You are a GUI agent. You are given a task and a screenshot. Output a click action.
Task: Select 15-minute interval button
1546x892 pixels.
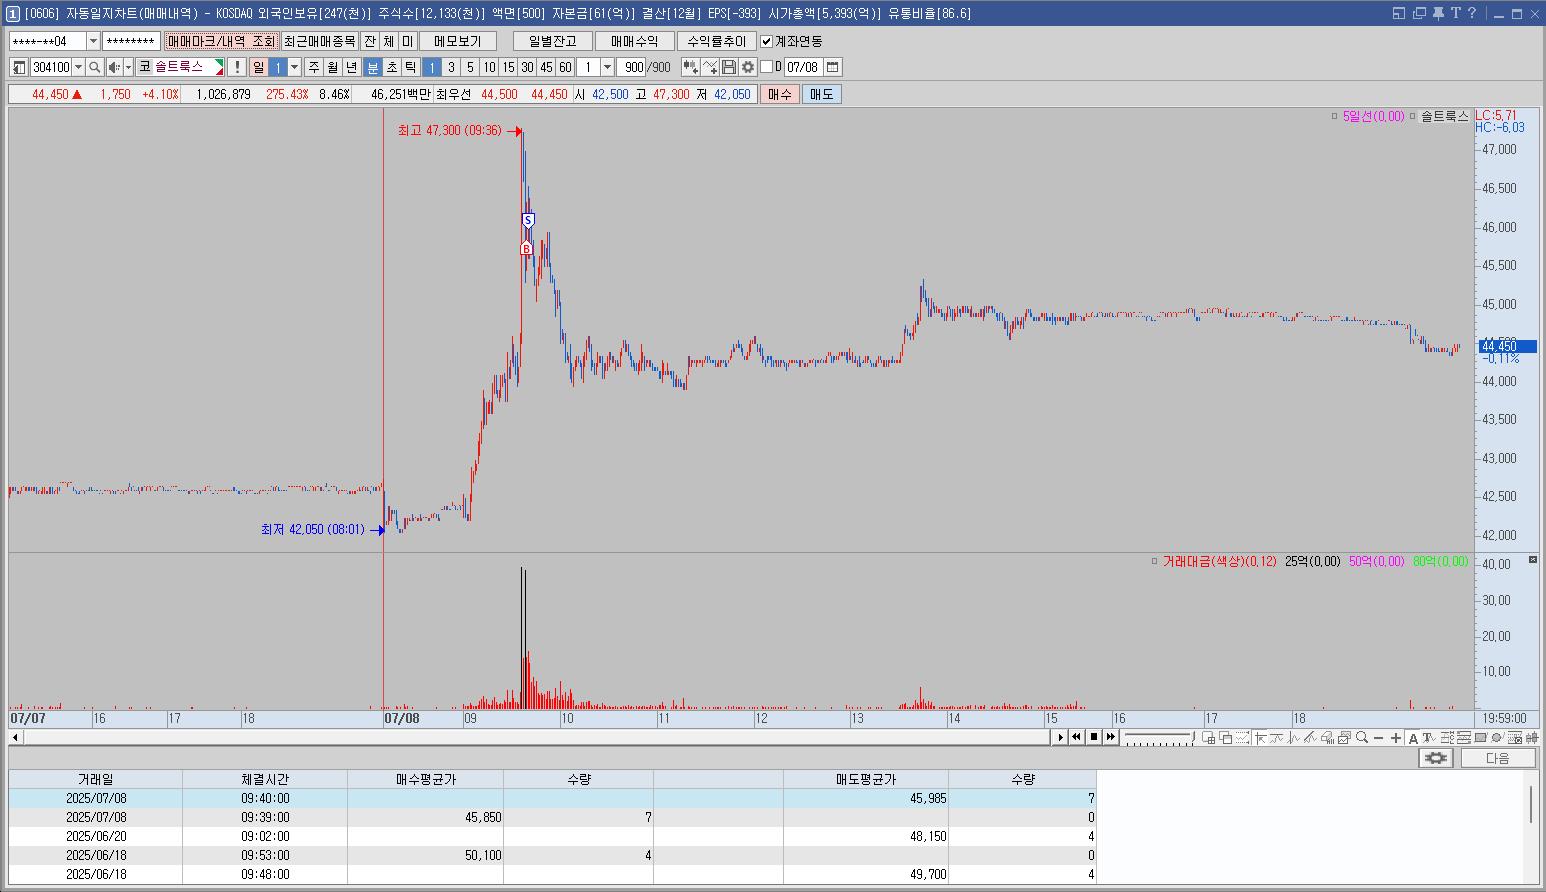click(x=508, y=67)
